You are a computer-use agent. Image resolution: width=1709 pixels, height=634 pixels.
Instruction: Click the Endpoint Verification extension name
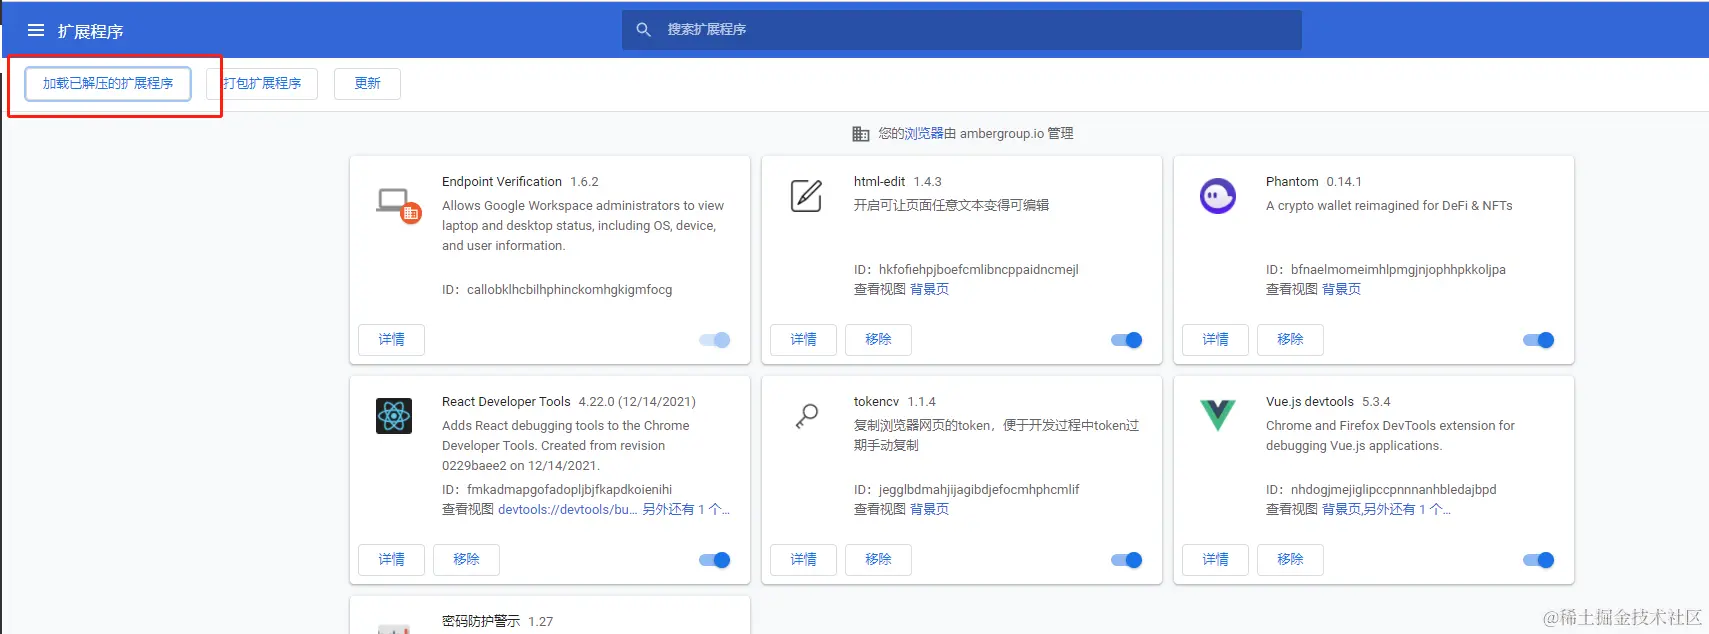[502, 182]
